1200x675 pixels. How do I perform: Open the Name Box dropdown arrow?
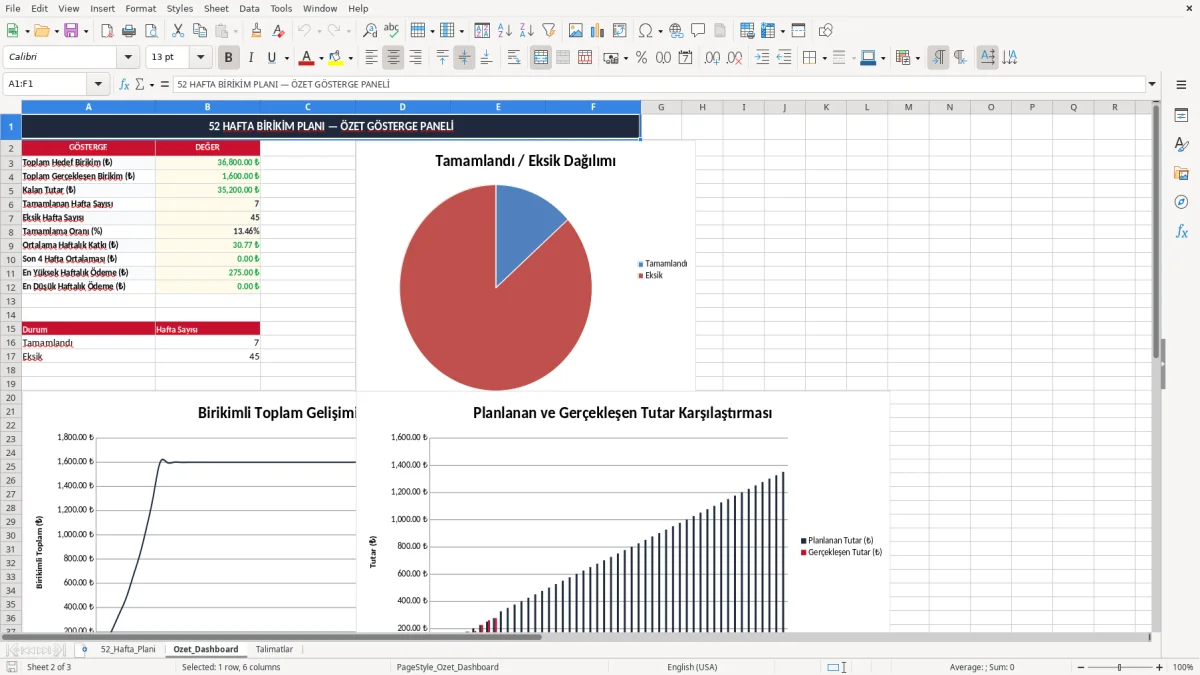click(x=98, y=85)
